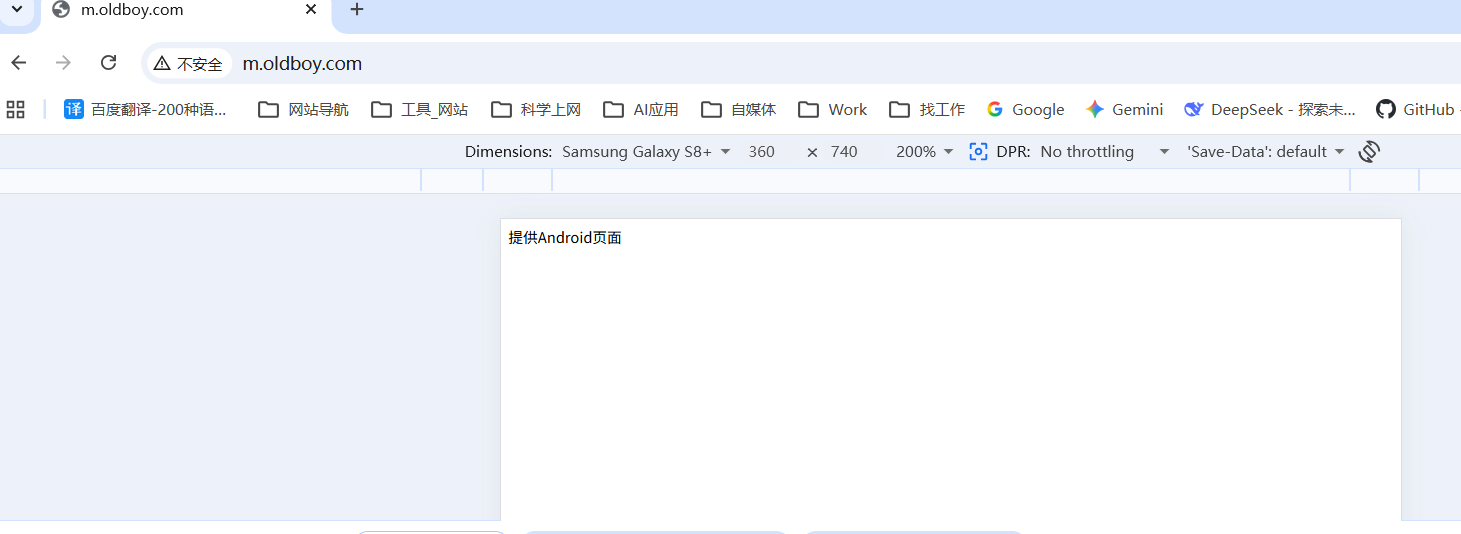1461x534 pixels.
Task: Close the m.oldboy.com tab
Action: 311,10
